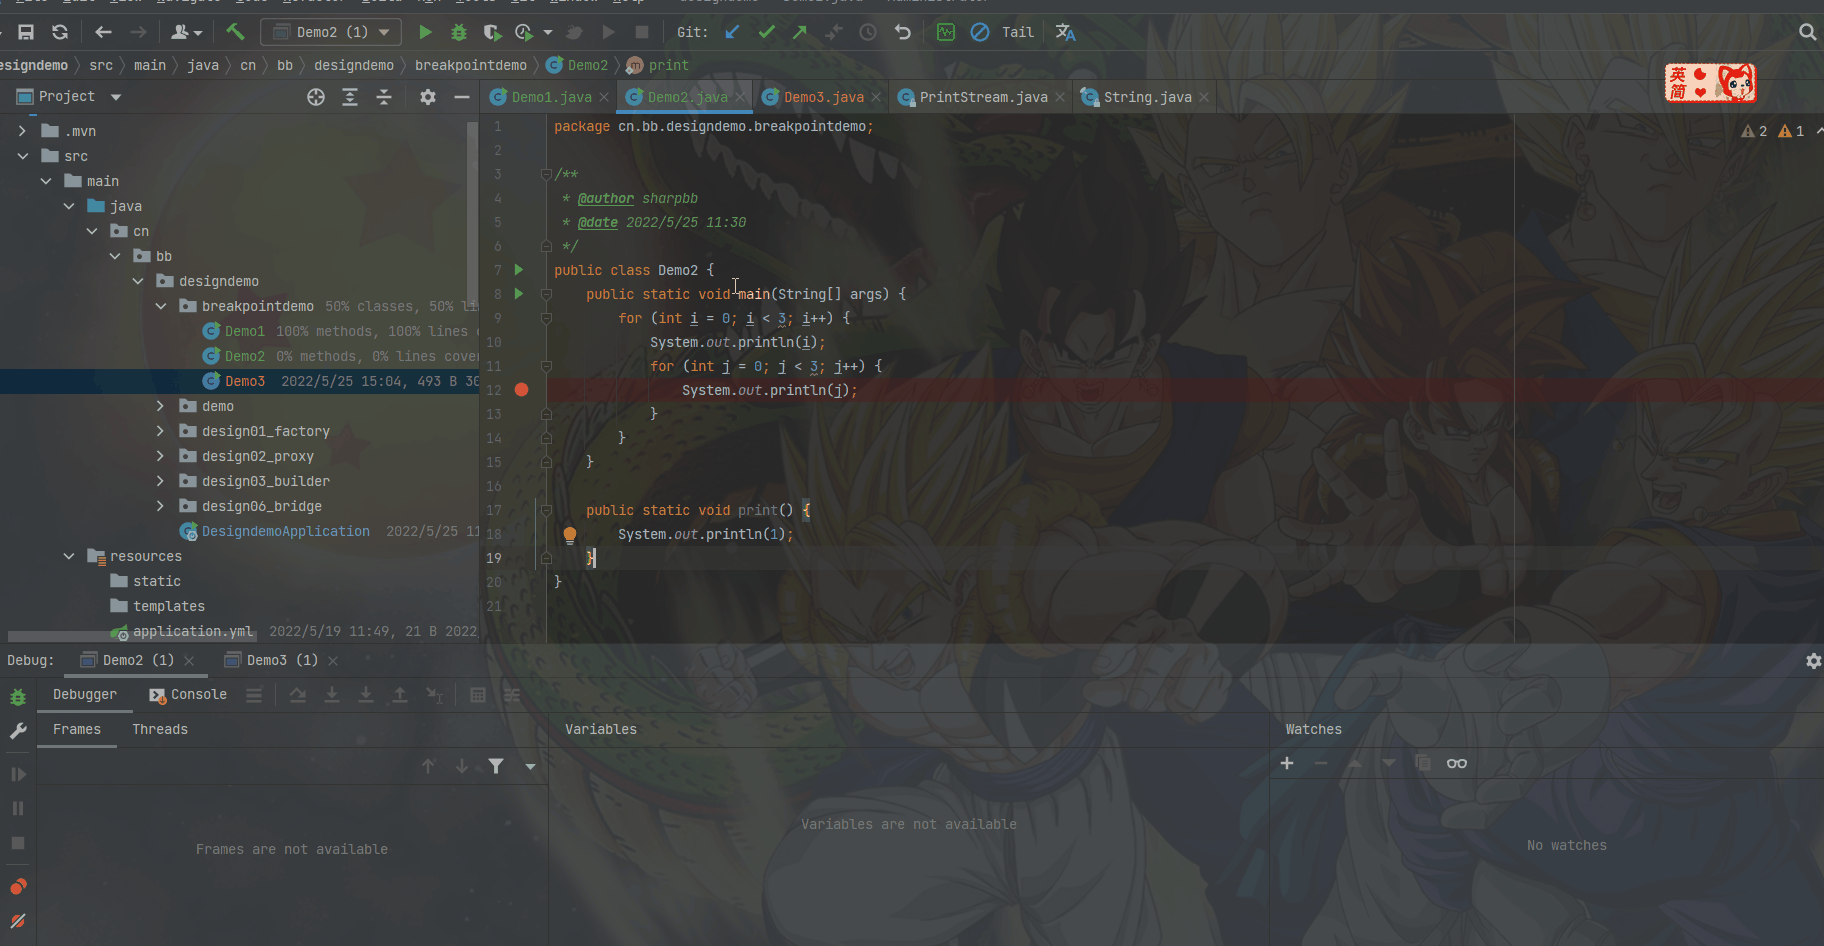Navigate back with the left arrow icon
The image size is (1824, 946).
(x=103, y=32)
